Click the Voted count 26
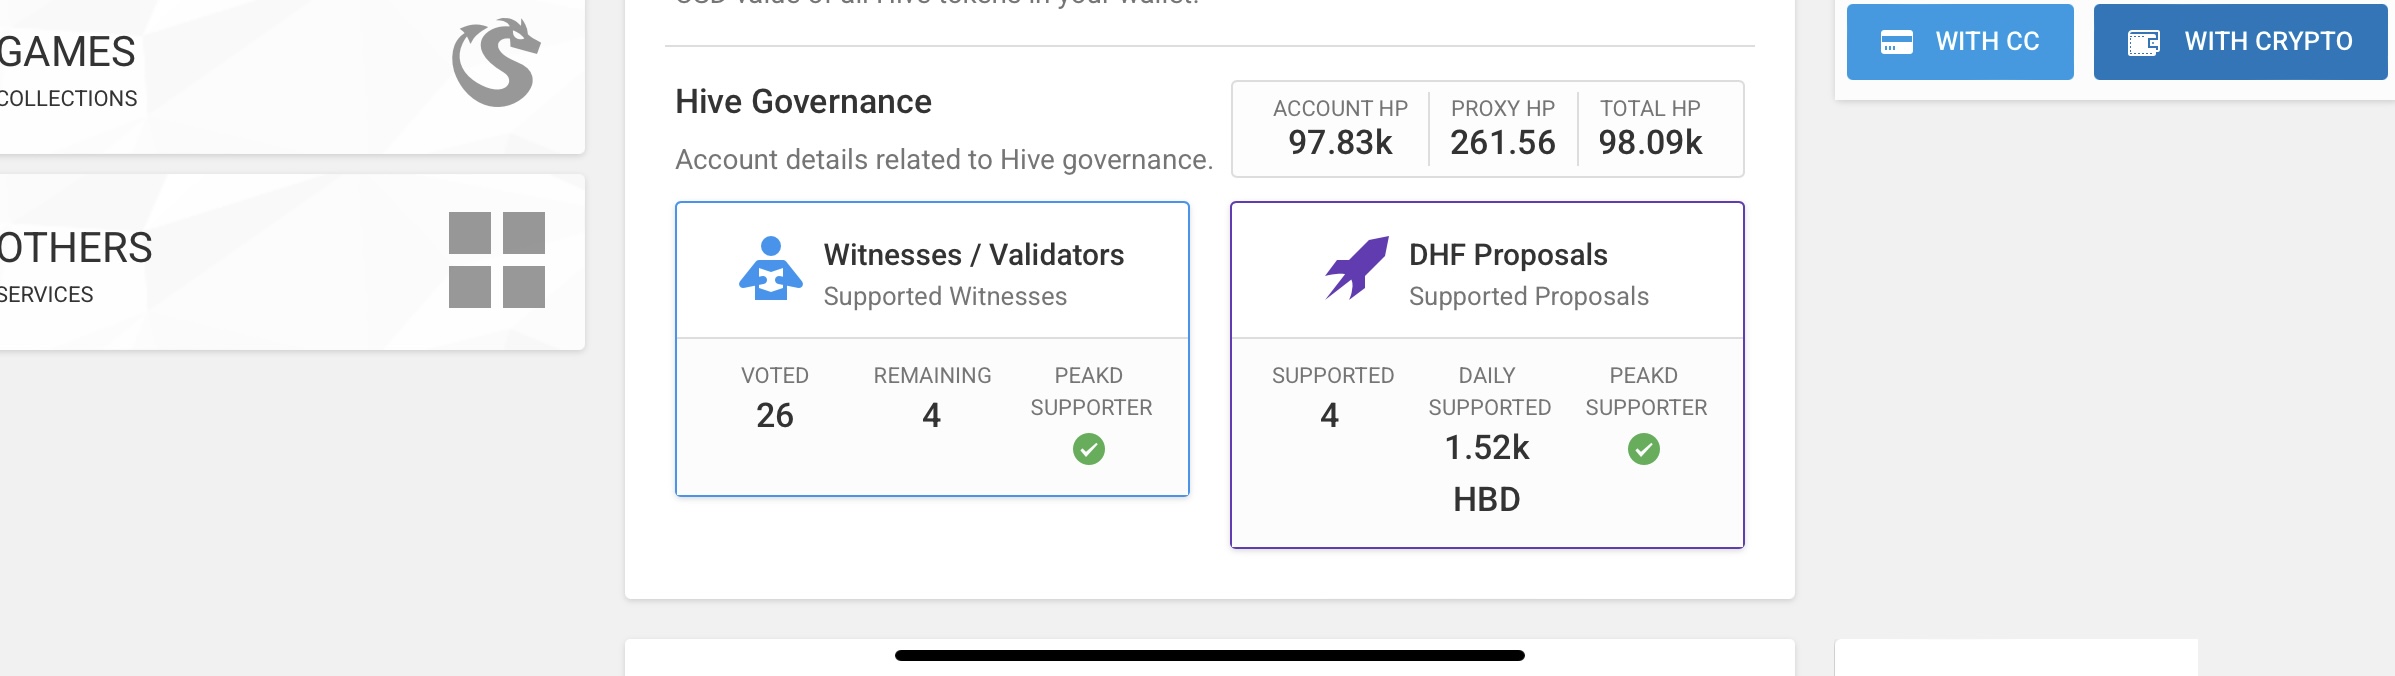 (x=774, y=416)
